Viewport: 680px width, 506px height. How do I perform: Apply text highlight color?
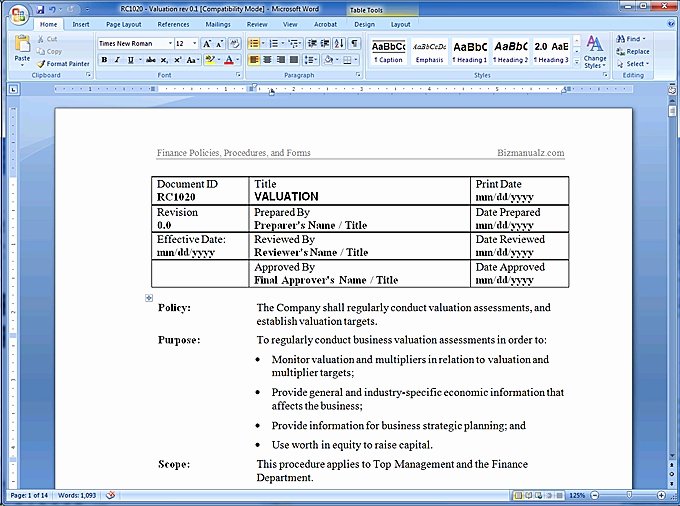point(210,60)
